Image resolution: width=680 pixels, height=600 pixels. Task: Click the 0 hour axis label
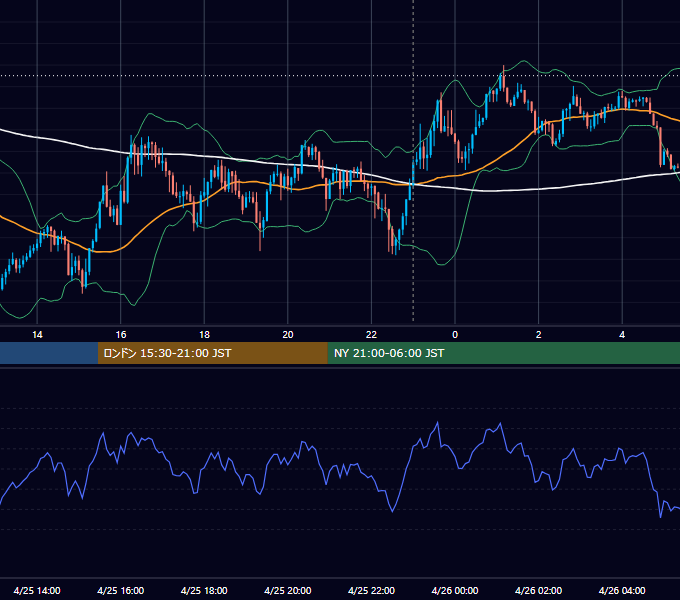pos(455,335)
